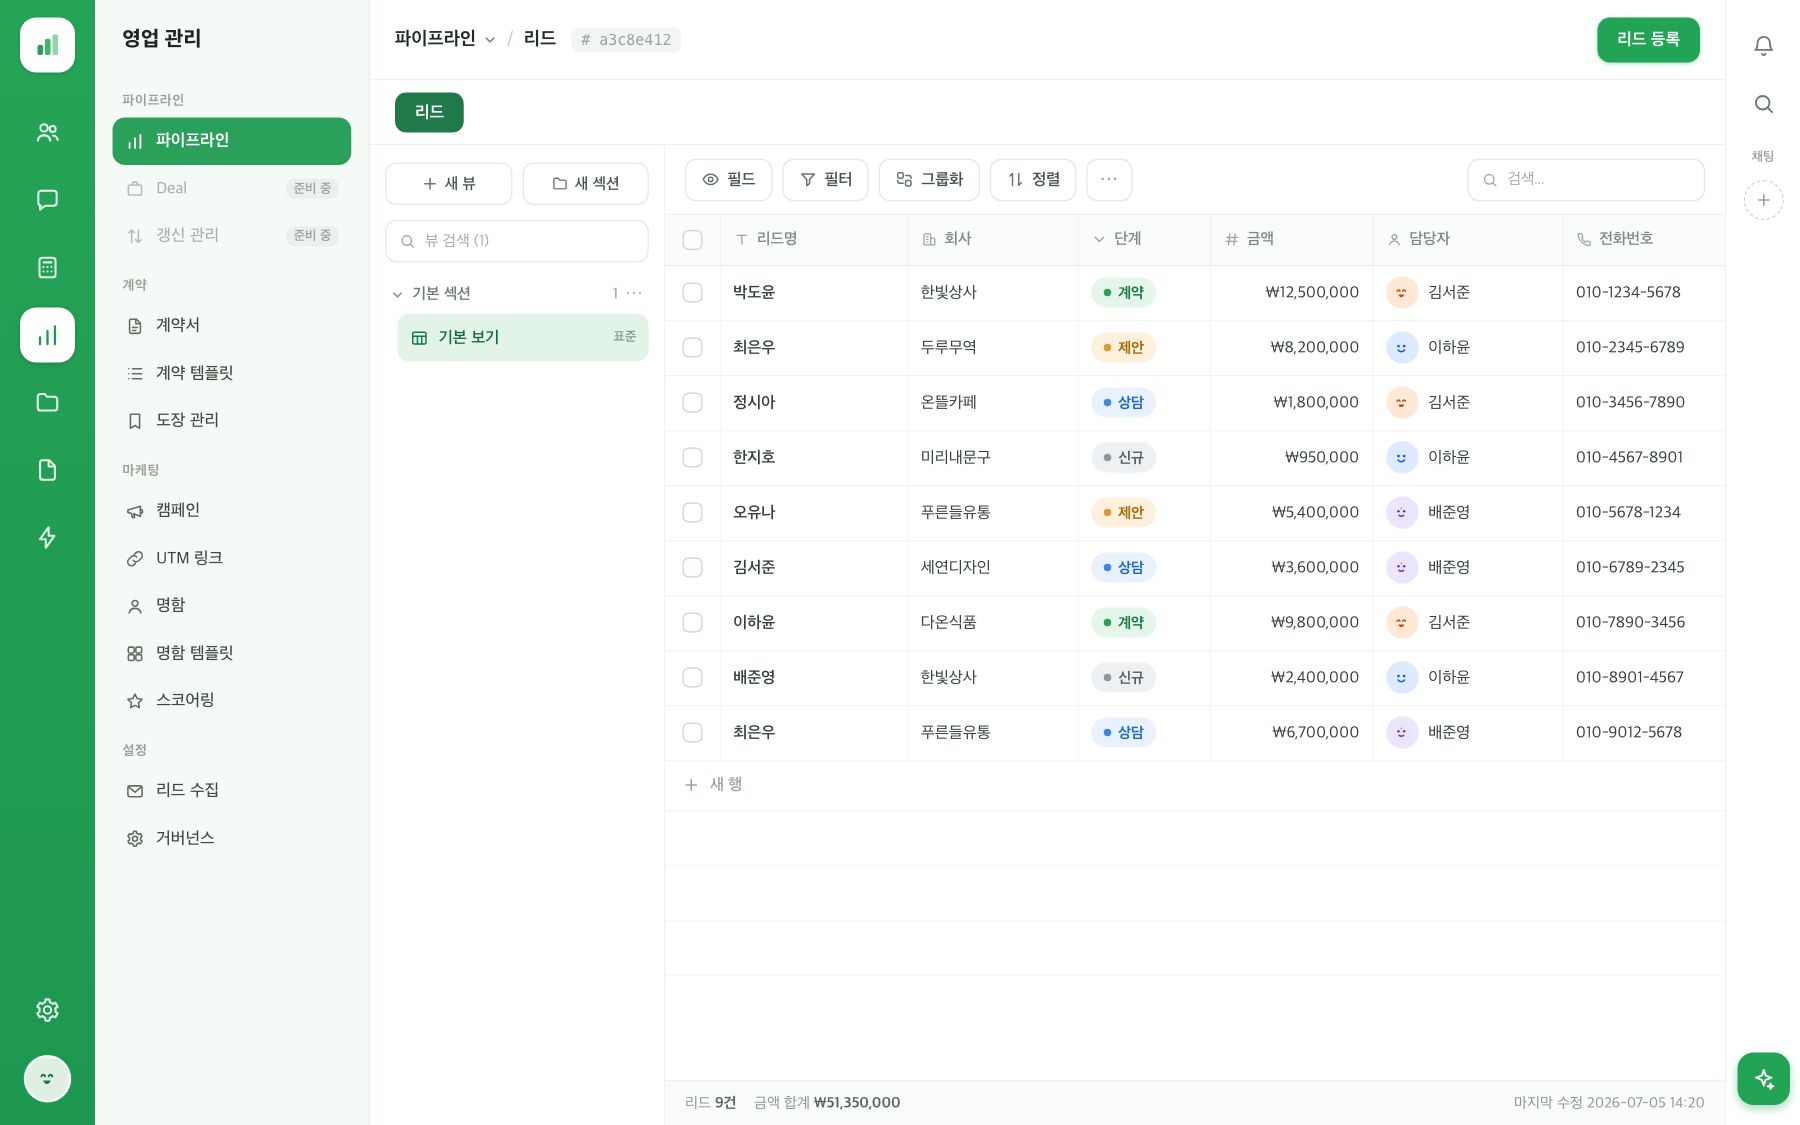This screenshot has width=1800, height=1125.
Task: Open the 그룹화 grouping menu
Action: [x=929, y=180]
